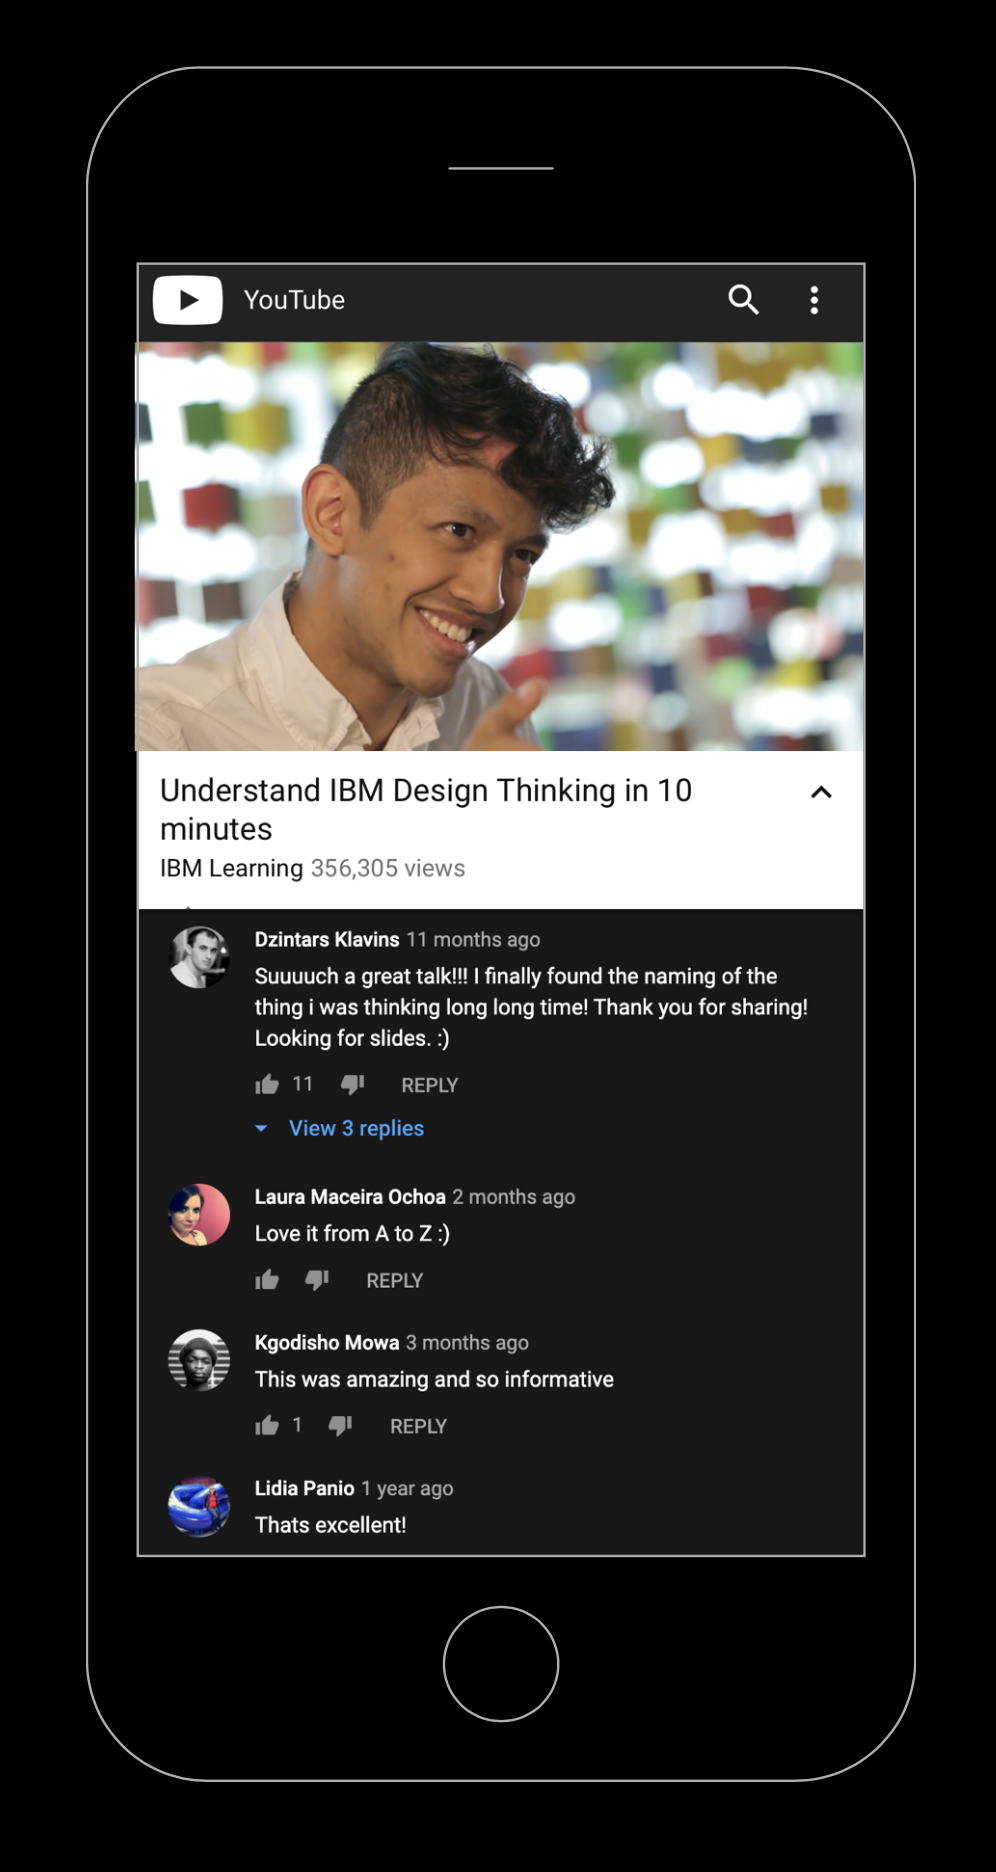Open Laura Maceira Ochoa's avatar
996x1872 pixels.
coord(199,1215)
